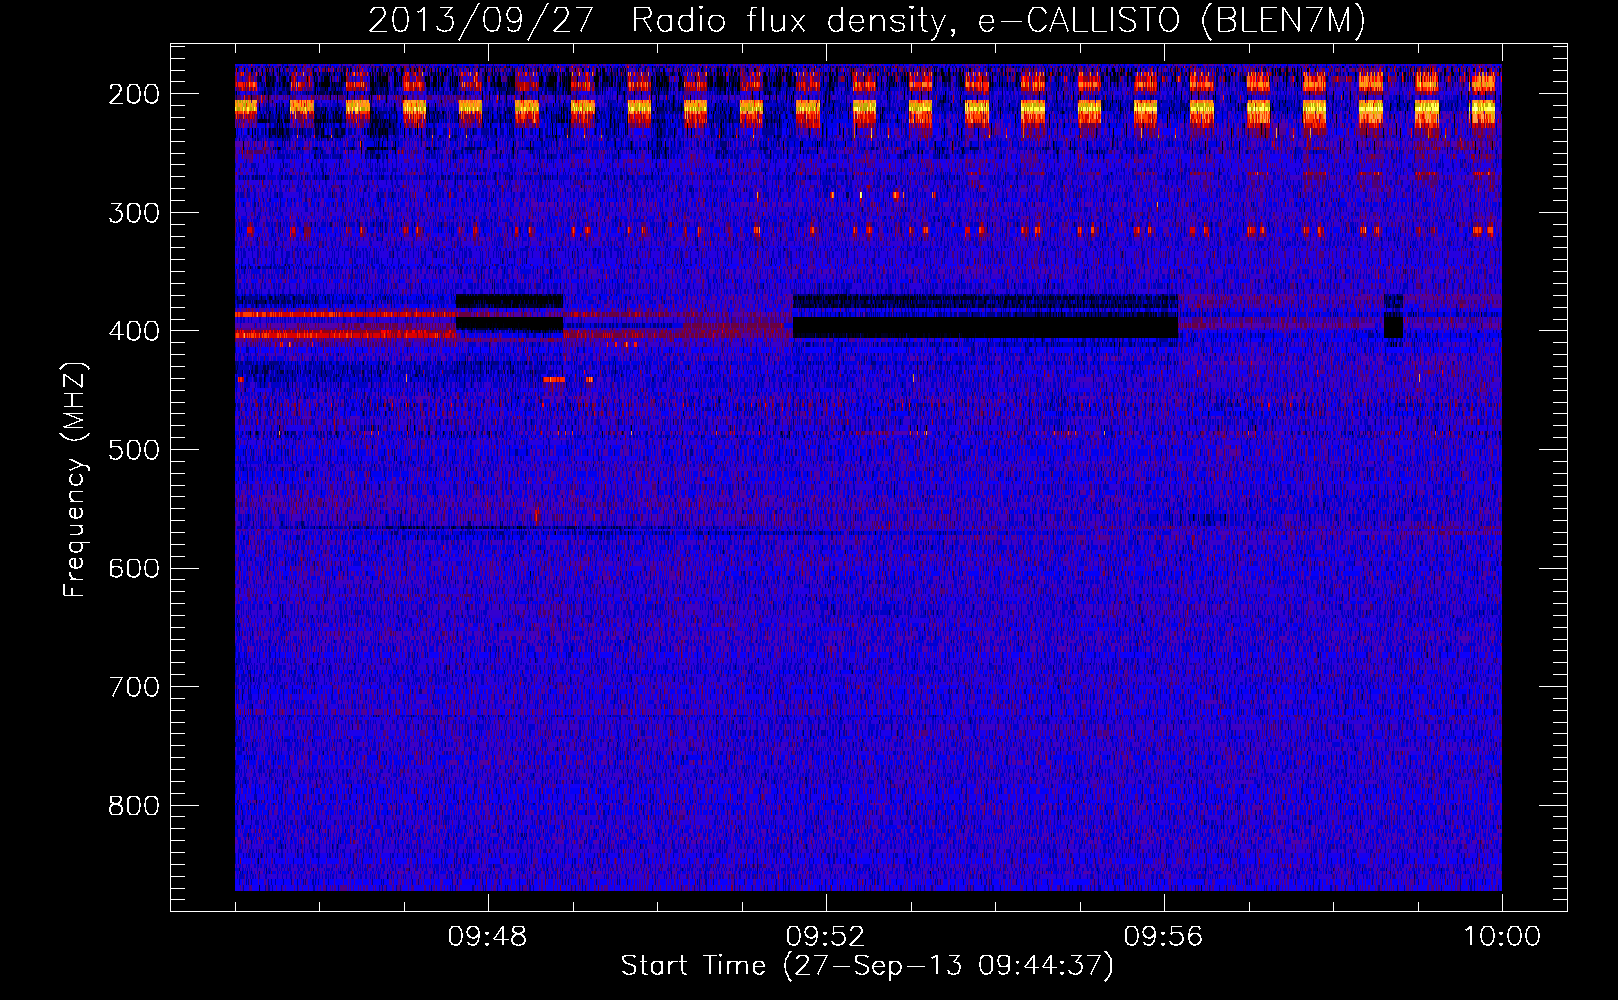Select the 800 frequency tick label
Screen dimensions: 1618x1000
134,806
